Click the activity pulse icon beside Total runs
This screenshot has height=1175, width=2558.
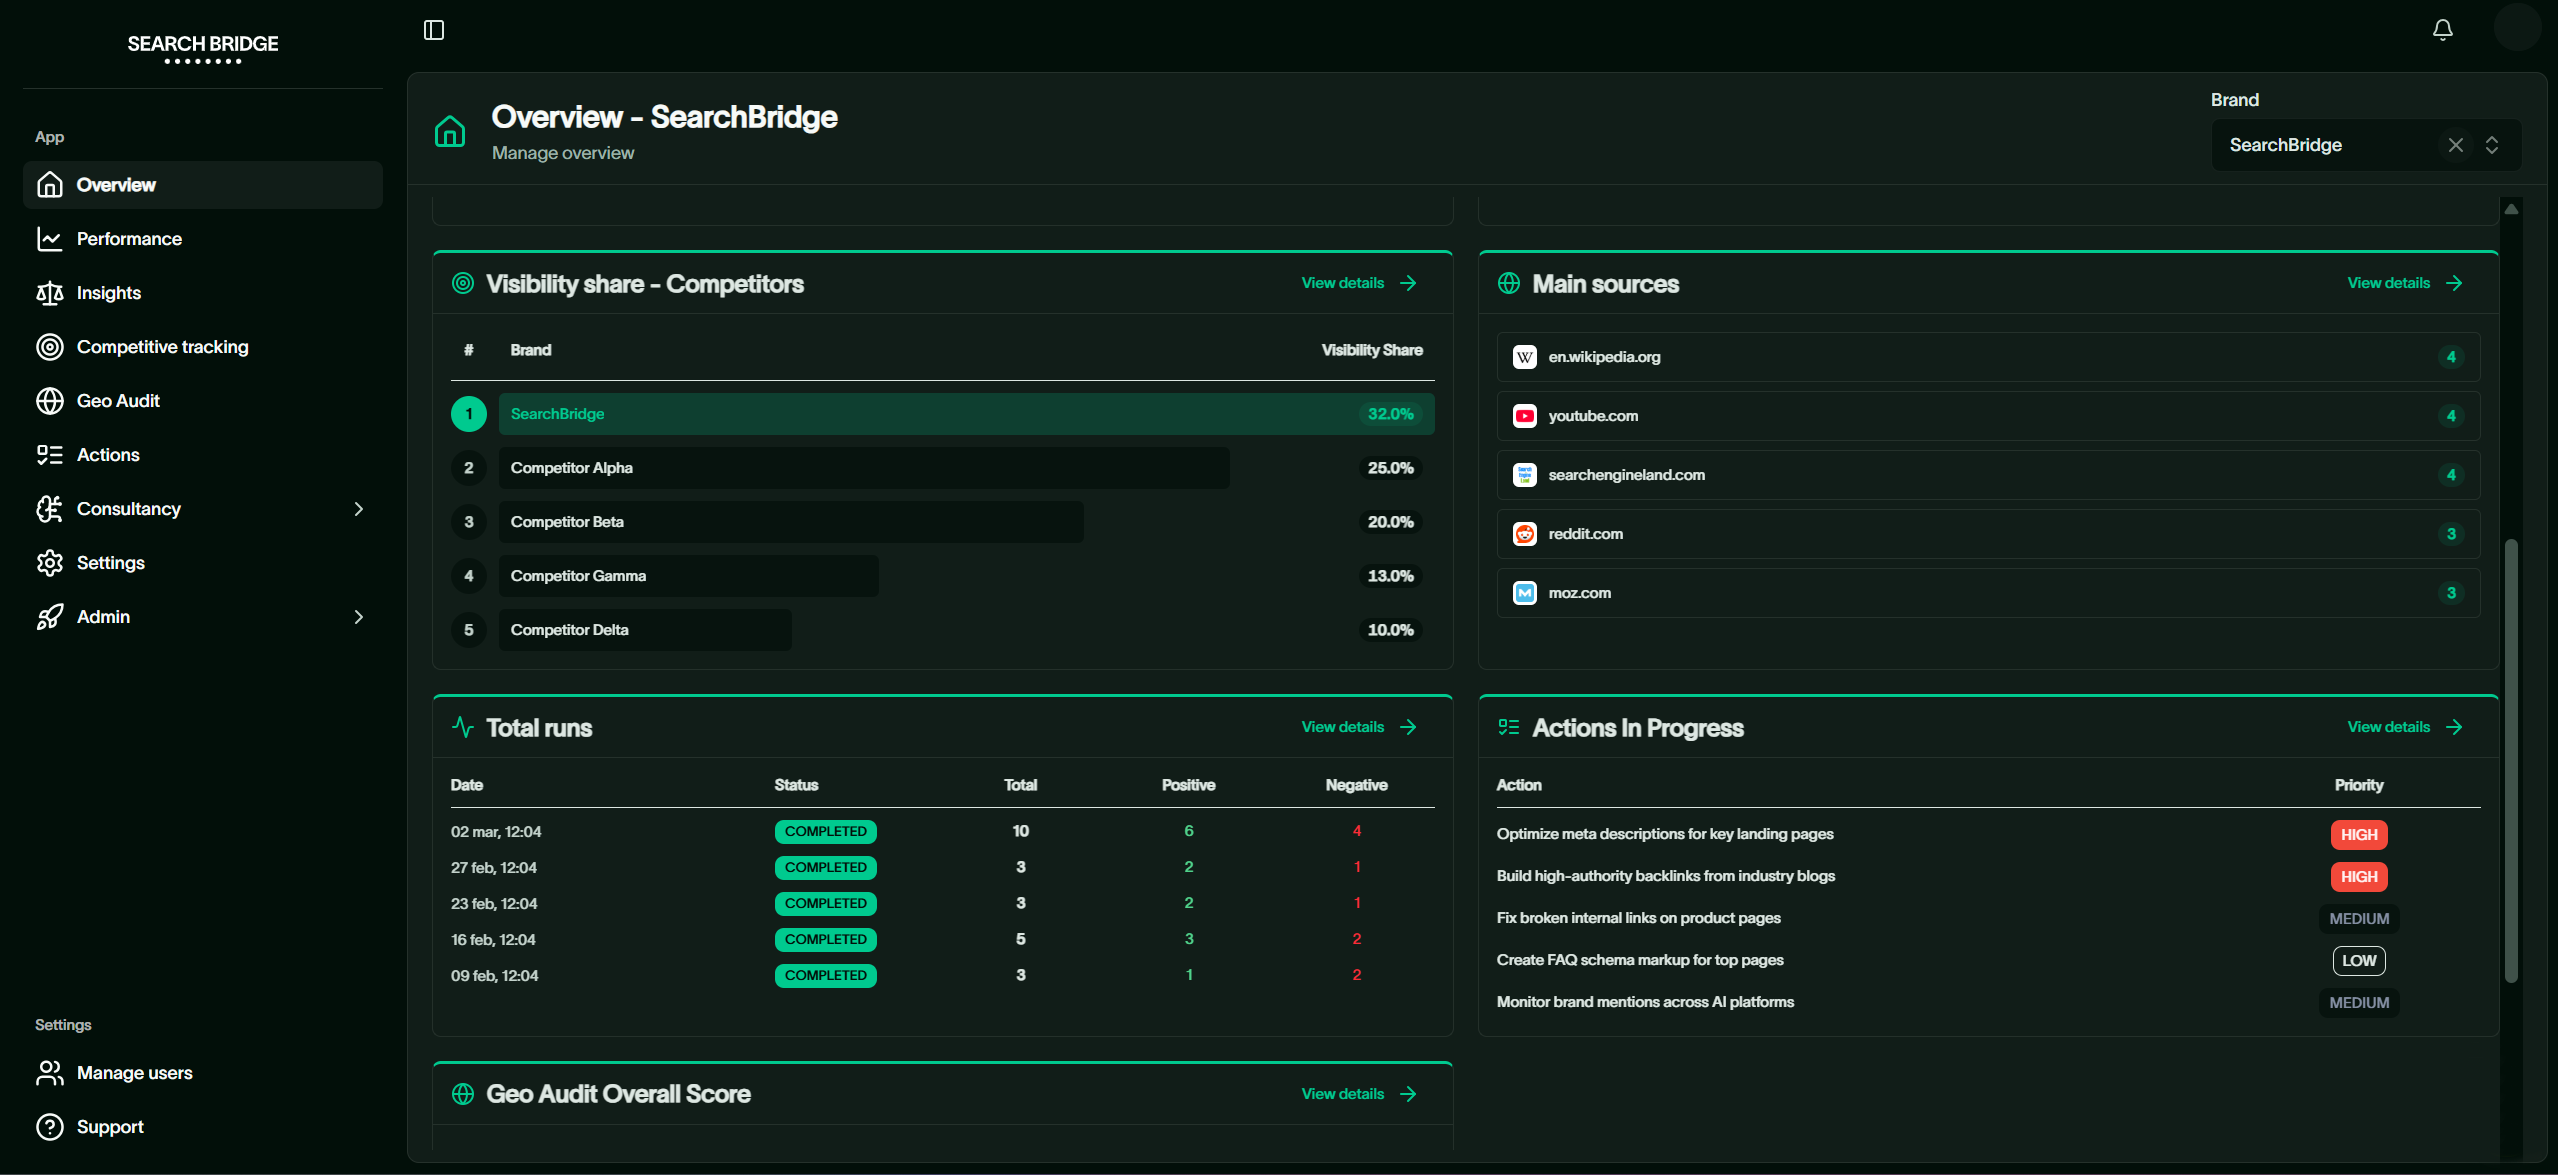463,727
